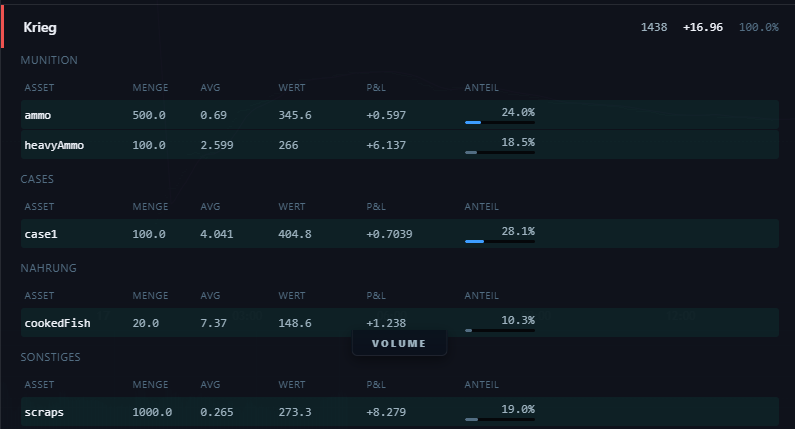Open the scraps asset row
Viewport: 795px width, 429px height.
(400, 412)
